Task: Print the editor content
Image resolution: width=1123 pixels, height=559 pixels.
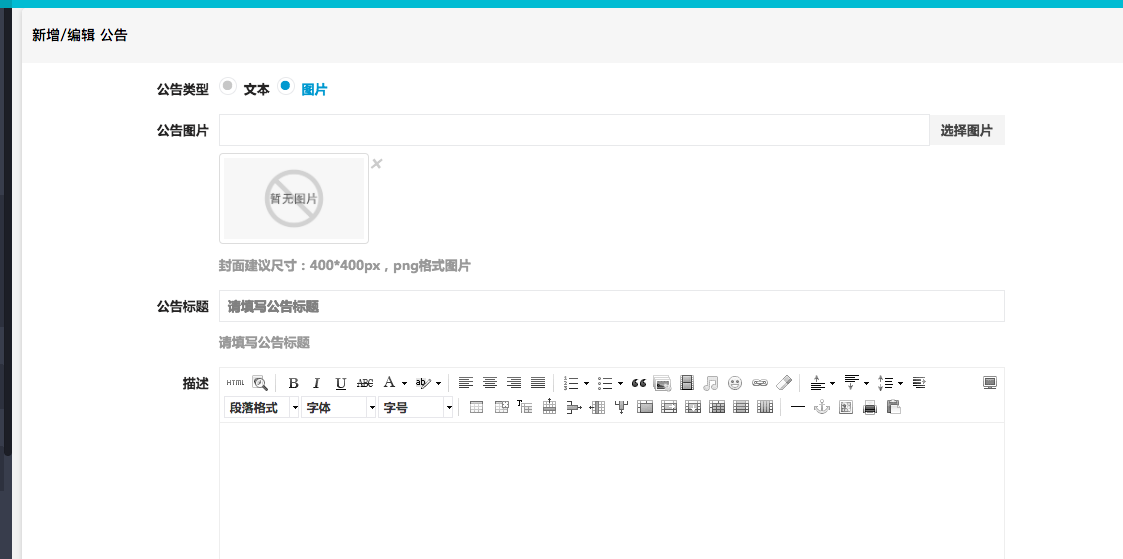Action: (x=870, y=407)
